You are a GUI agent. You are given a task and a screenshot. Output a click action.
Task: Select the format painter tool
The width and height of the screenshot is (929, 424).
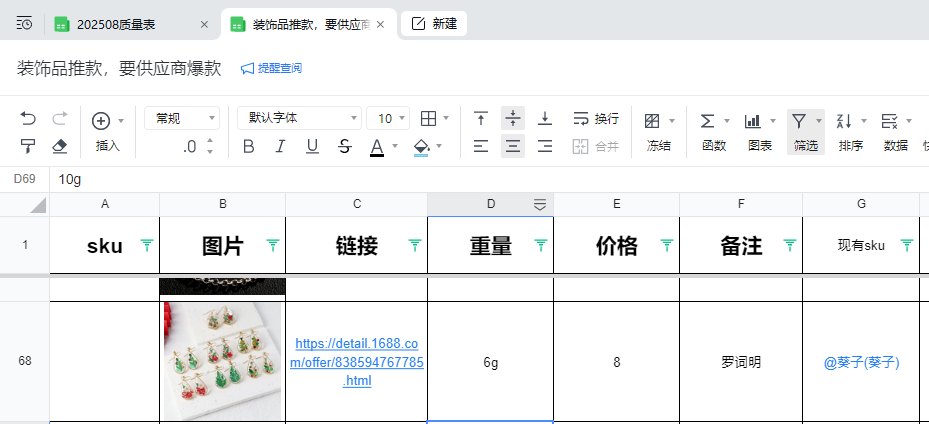click(x=28, y=147)
